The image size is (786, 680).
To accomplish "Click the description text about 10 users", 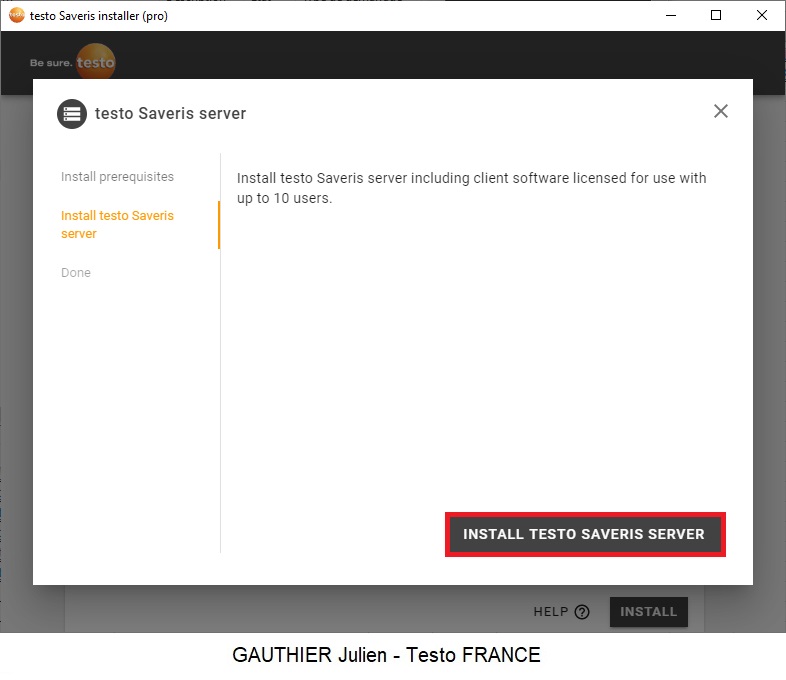I will click(x=471, y=188).
